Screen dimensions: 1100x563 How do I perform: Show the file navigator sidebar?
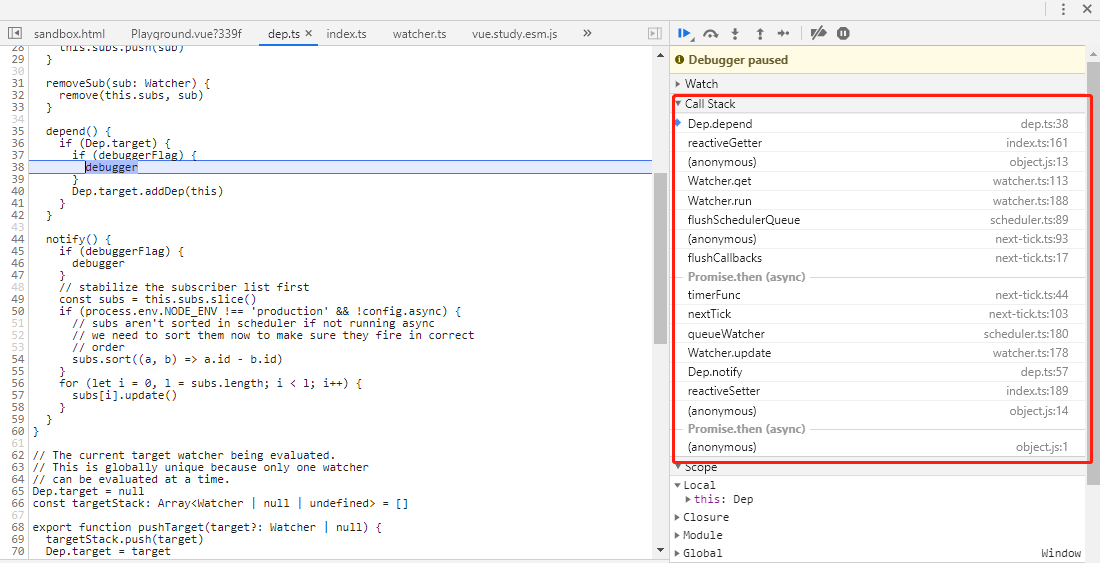pyautogui.click(x=15, y=33)
